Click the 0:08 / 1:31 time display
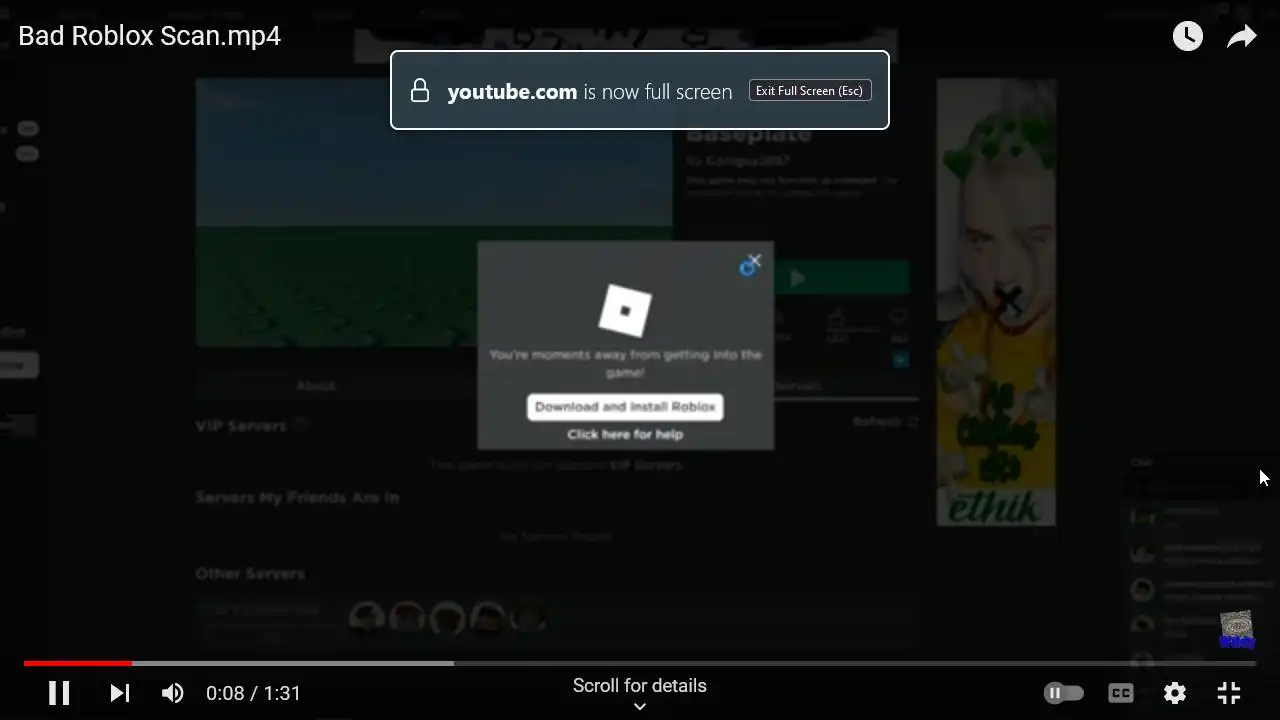The width and height of the screenshot is (1280, 720). (253, 693)
